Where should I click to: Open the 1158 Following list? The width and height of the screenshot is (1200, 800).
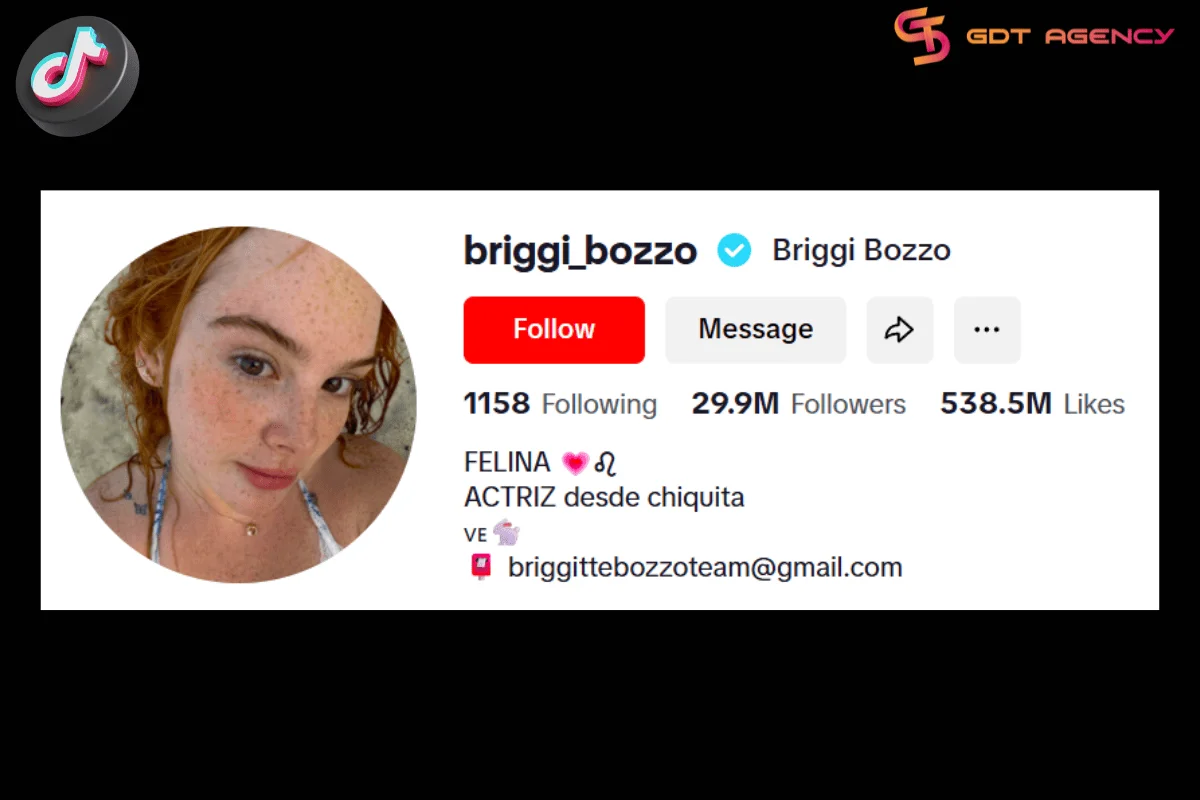tap(560, 404)
